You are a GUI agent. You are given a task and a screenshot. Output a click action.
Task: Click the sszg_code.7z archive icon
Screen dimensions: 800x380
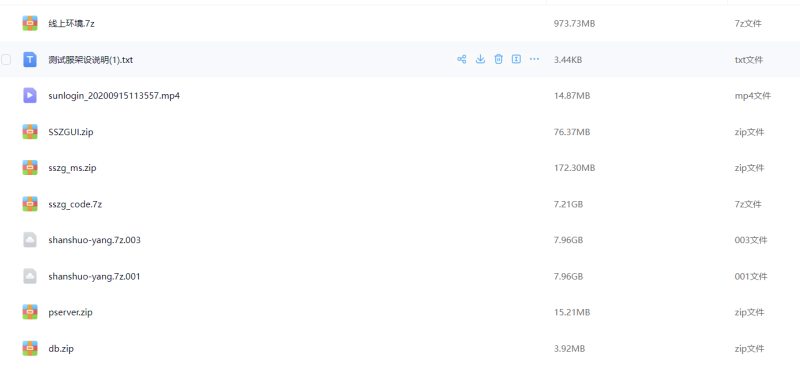[30, 204]
